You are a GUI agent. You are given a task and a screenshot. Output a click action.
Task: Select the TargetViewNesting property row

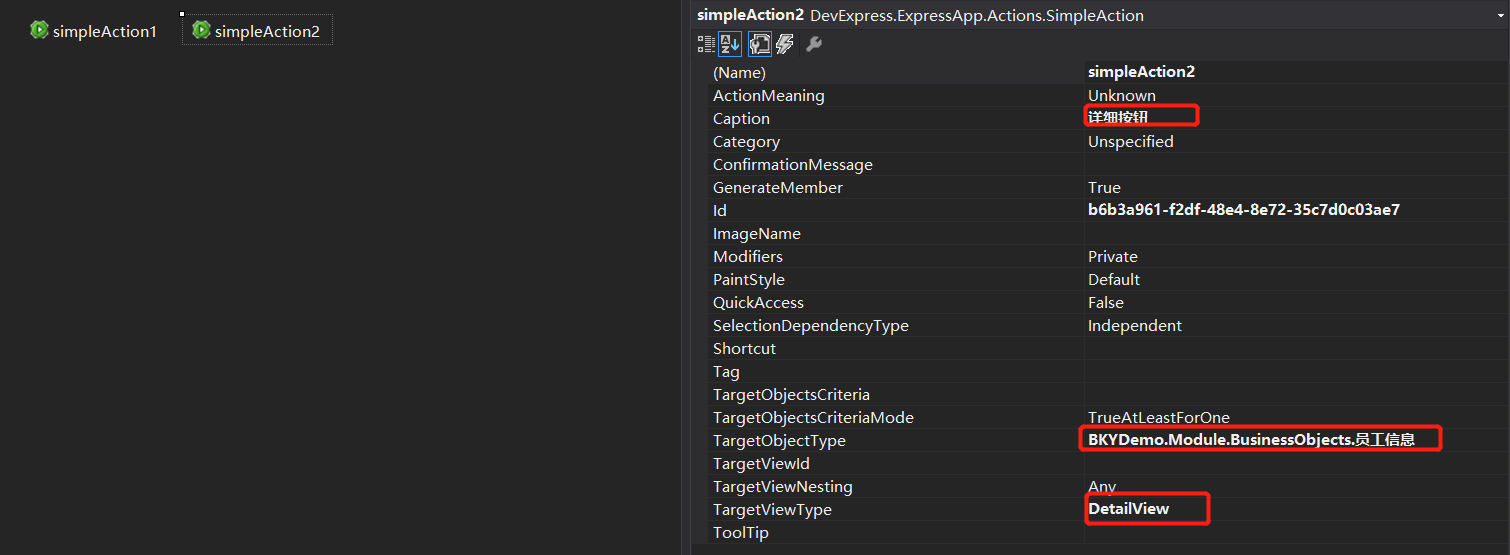click(782, 486)
